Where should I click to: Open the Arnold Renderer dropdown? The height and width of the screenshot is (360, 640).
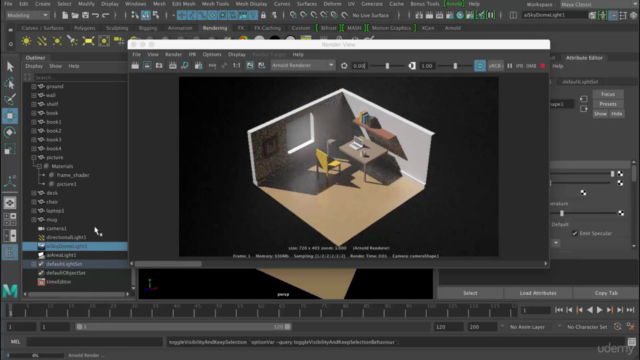pos(302,65)
